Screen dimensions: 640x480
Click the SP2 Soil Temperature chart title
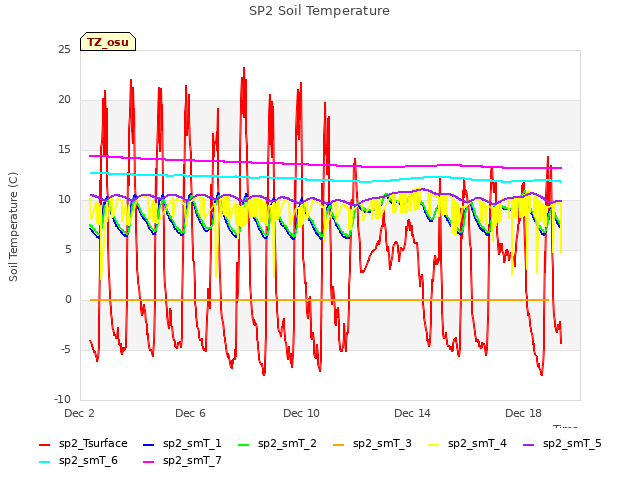coord(319,11)
